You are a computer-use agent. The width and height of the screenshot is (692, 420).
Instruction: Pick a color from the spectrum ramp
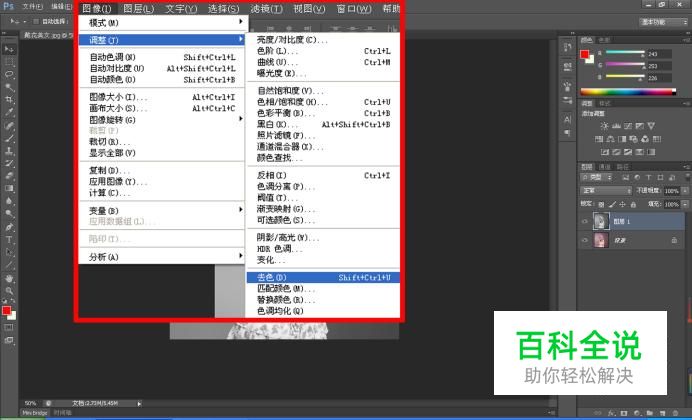point(628,92)
